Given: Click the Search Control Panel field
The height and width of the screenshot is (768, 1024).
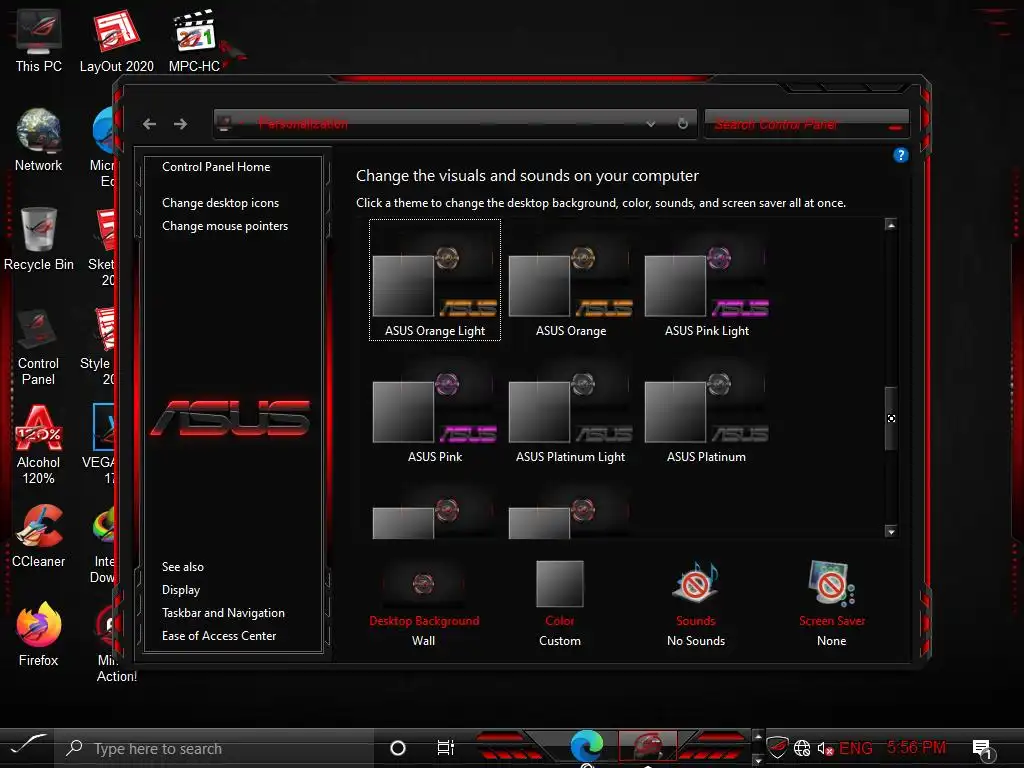Looking at the screenshot, I should (807, 124).
